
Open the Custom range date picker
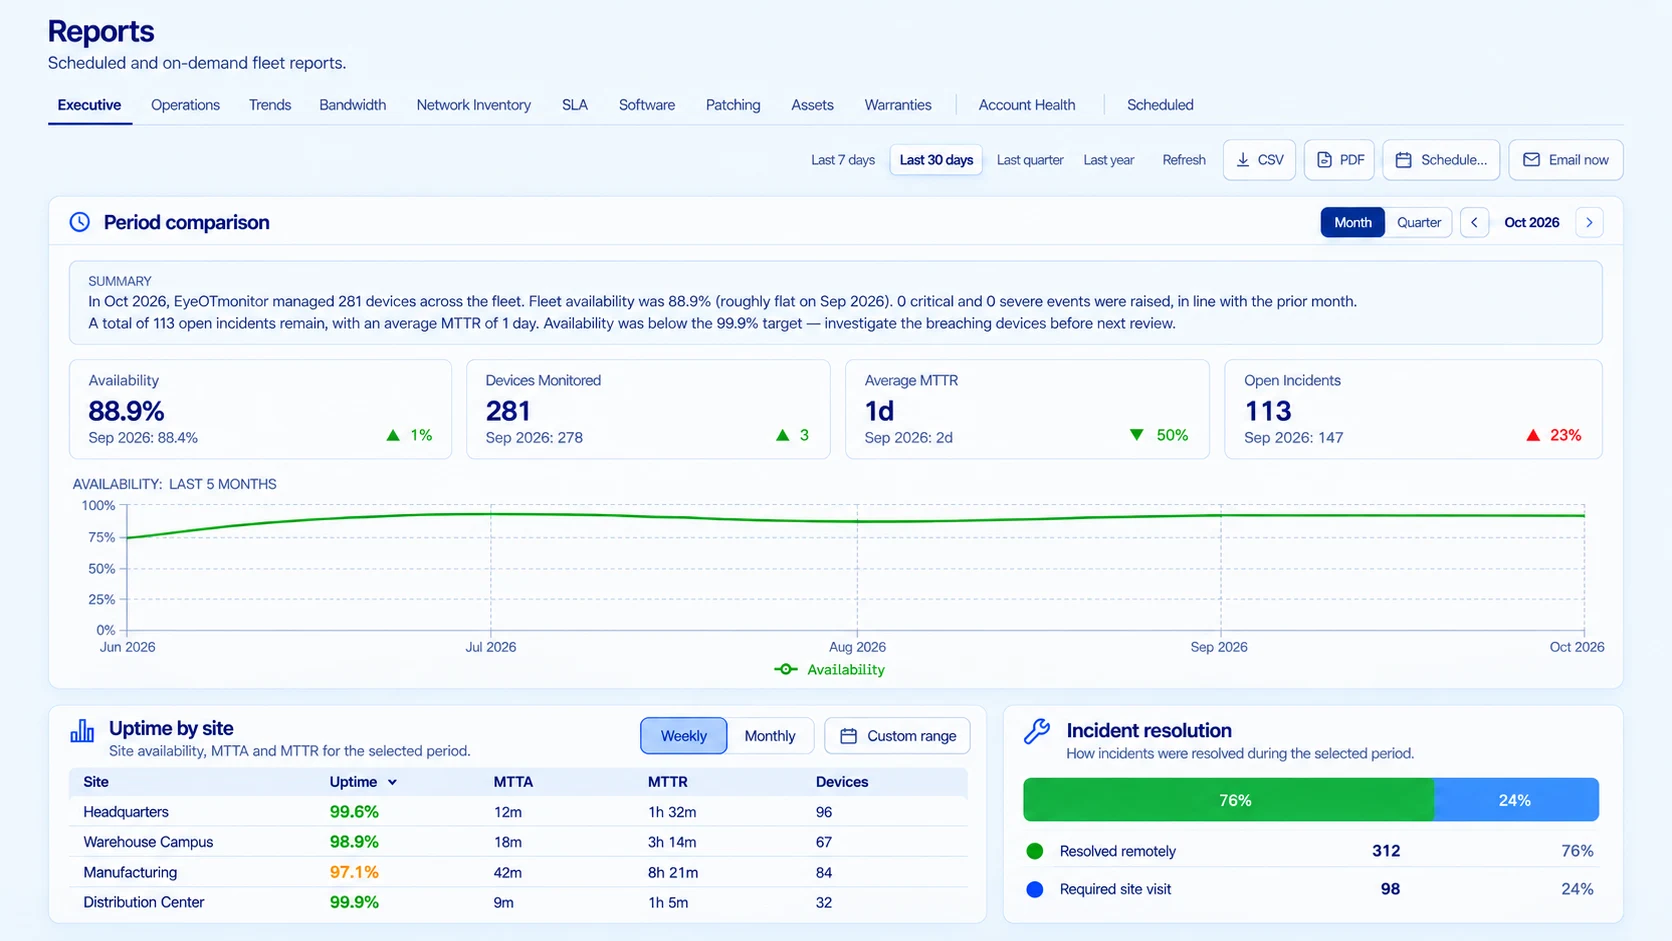pos(897,736)
